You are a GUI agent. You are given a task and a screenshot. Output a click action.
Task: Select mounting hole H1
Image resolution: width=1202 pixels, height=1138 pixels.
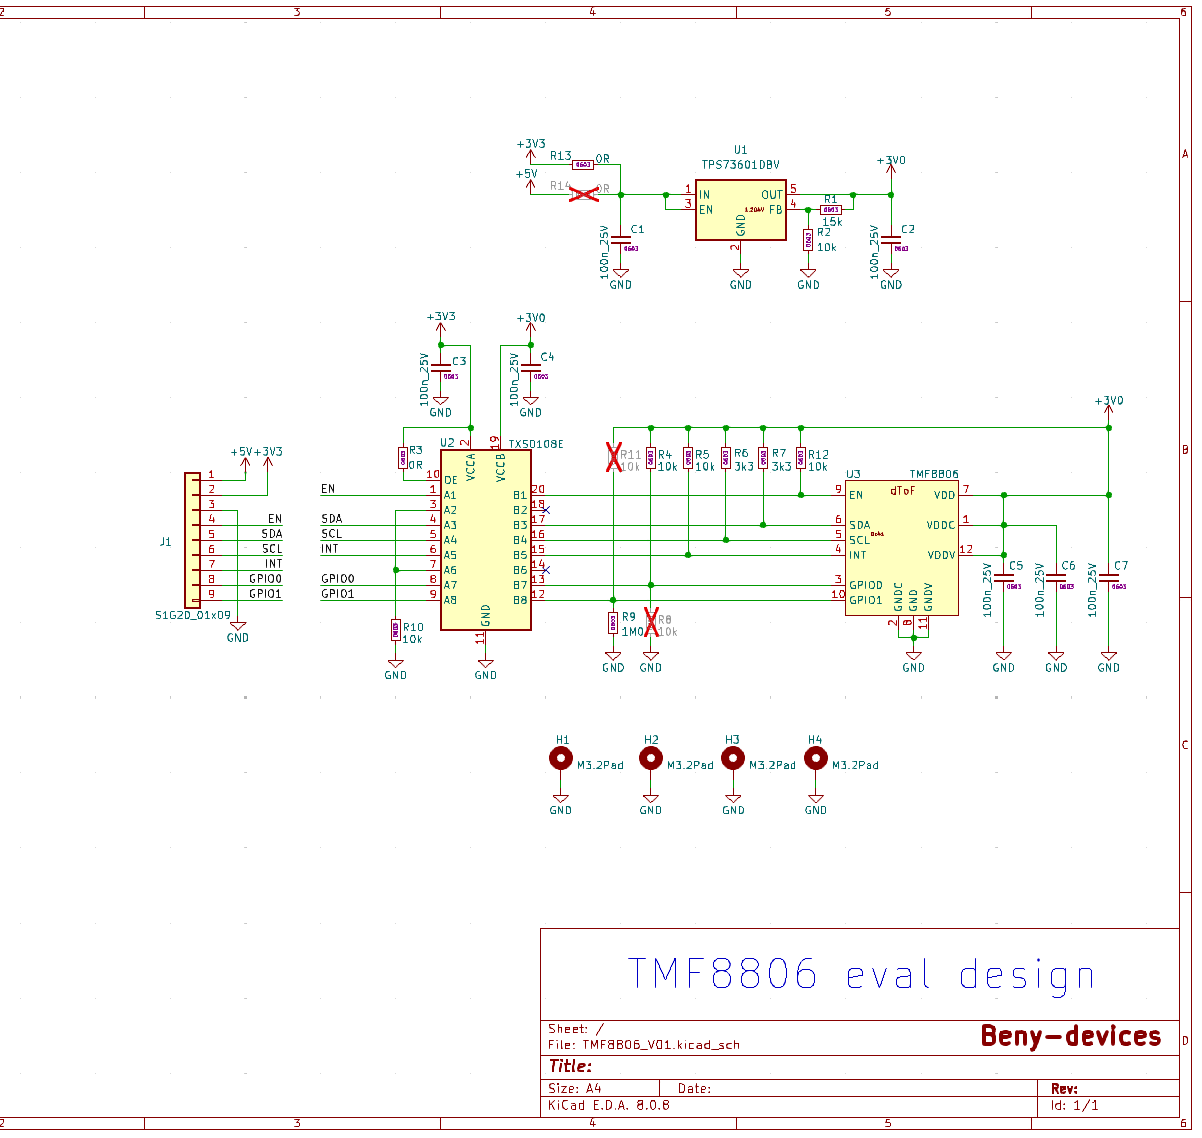561,759
